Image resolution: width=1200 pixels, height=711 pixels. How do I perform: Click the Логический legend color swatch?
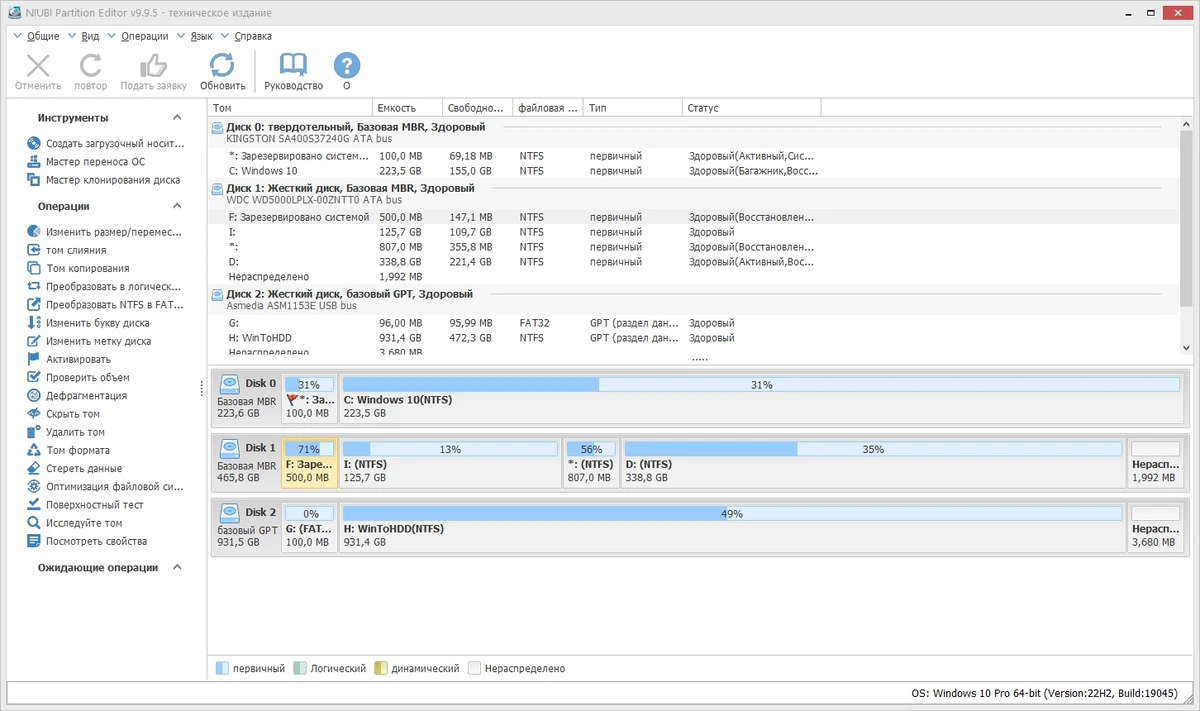click(300, 668)
